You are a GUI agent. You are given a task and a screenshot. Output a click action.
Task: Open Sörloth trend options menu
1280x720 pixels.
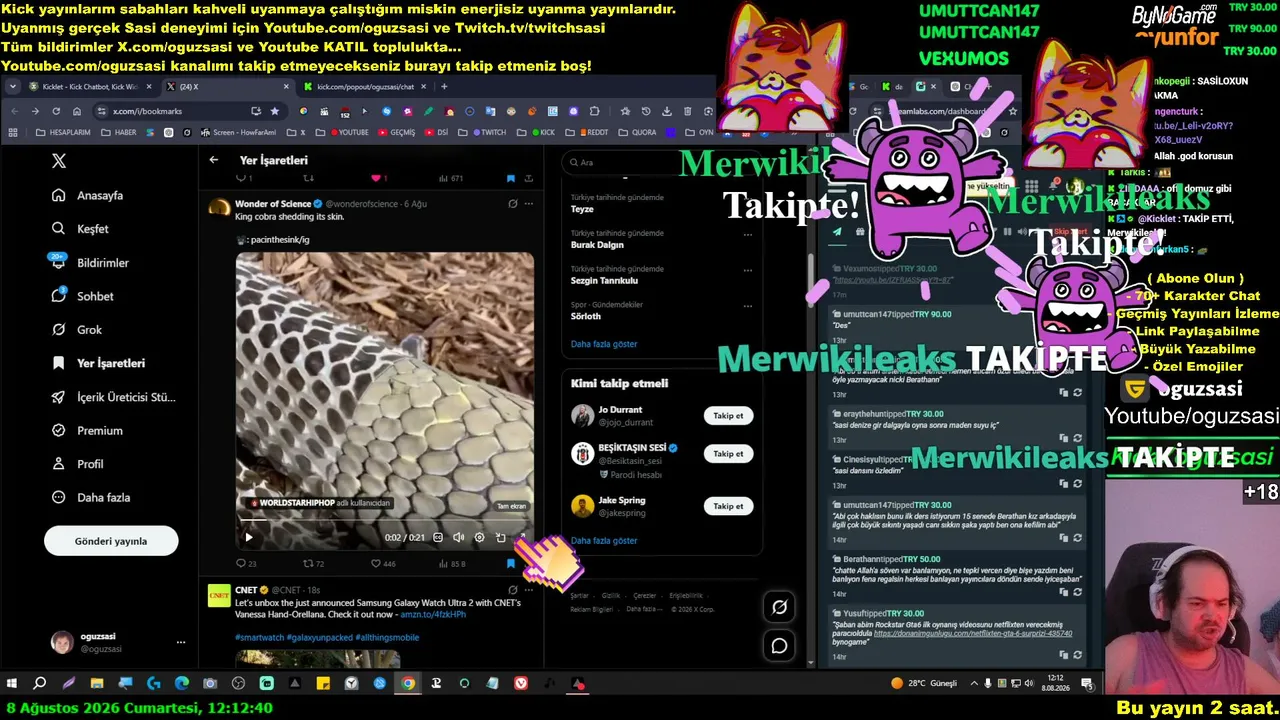(747, 305)
